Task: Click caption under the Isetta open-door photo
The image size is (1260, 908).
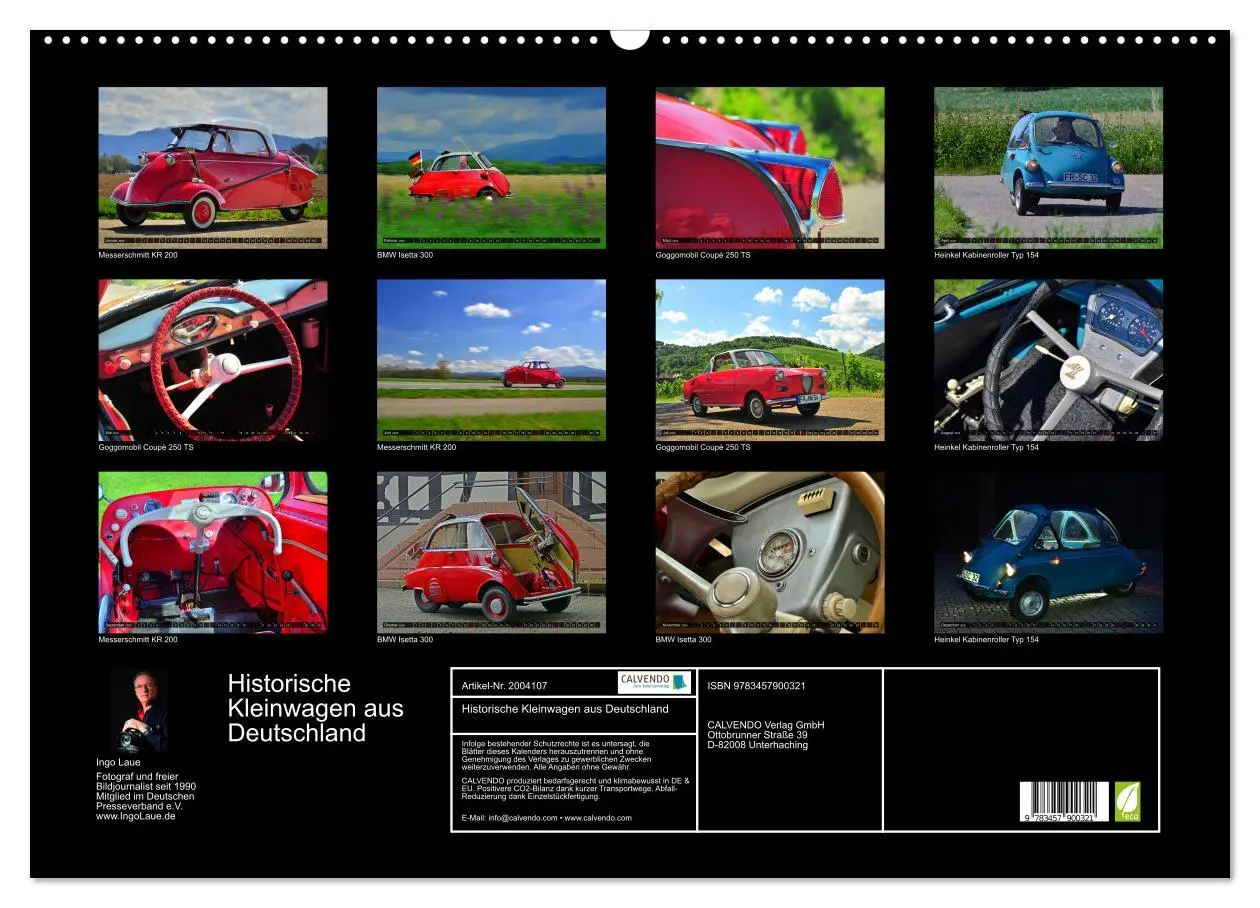Action: 405,640
